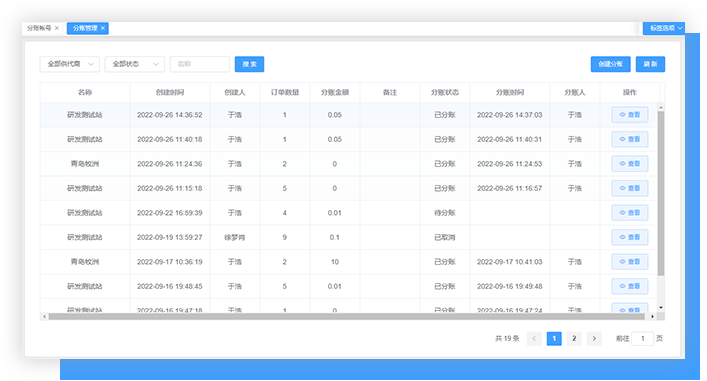
Task: Click 青岛牧洲 in the 2022-09-17 row
Action: [x=85, y=262]
